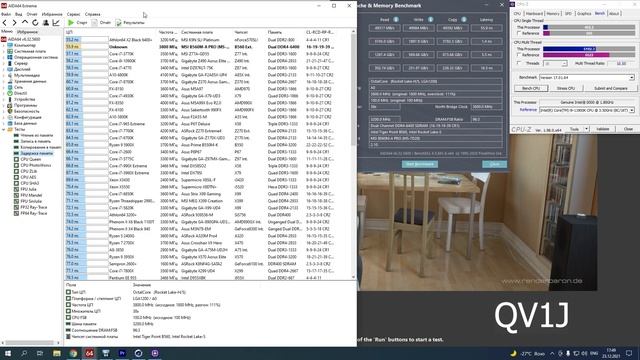The height and width of the screenshot is (360, 640).
Task: Toggle Reference checkbox under CPU Multi Thread
Action: click(x=519, y=55)
